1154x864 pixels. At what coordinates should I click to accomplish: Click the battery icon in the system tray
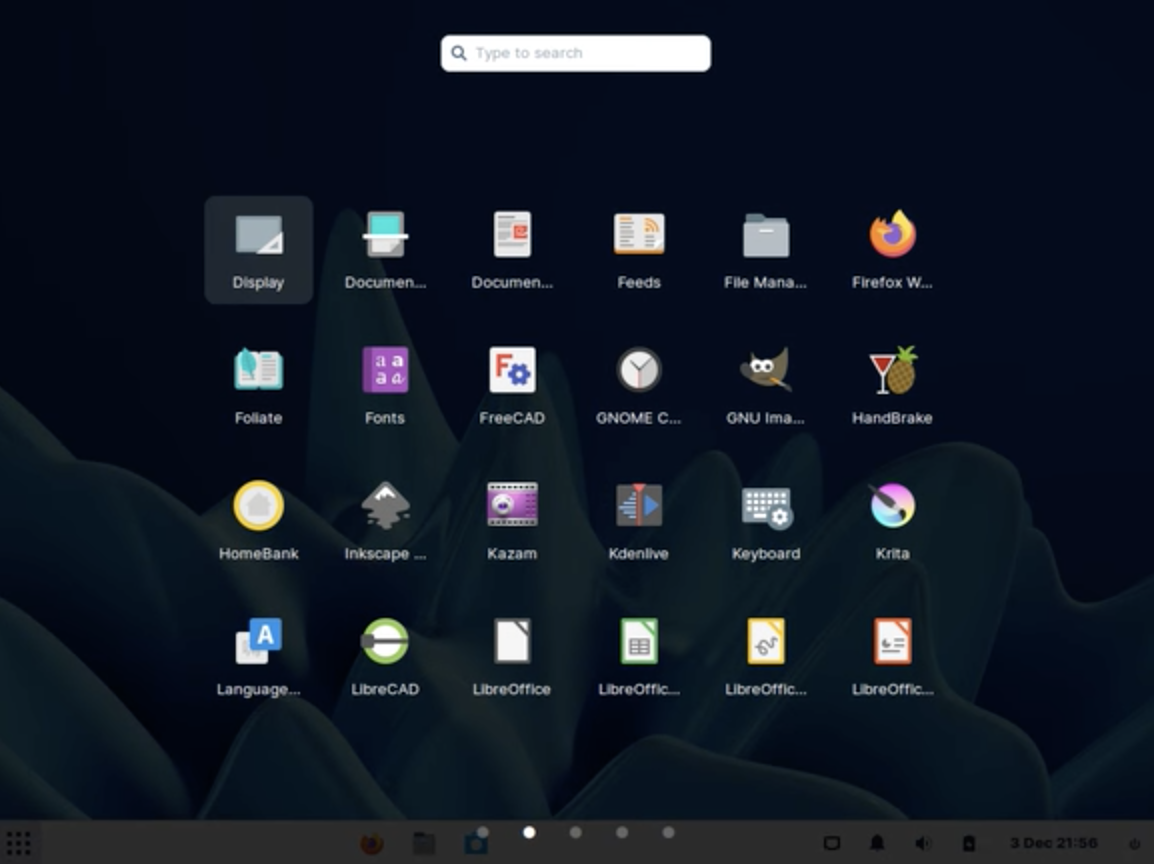[x=969, y=843]
